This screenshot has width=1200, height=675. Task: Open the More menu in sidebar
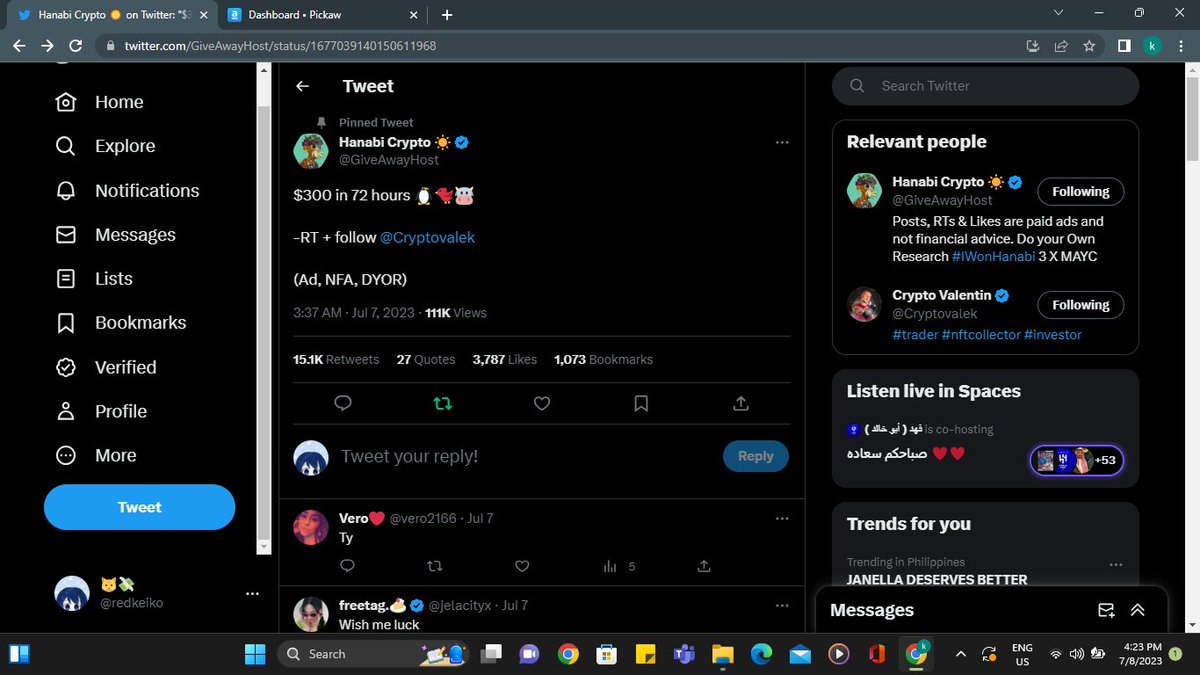tap(95, 455)
